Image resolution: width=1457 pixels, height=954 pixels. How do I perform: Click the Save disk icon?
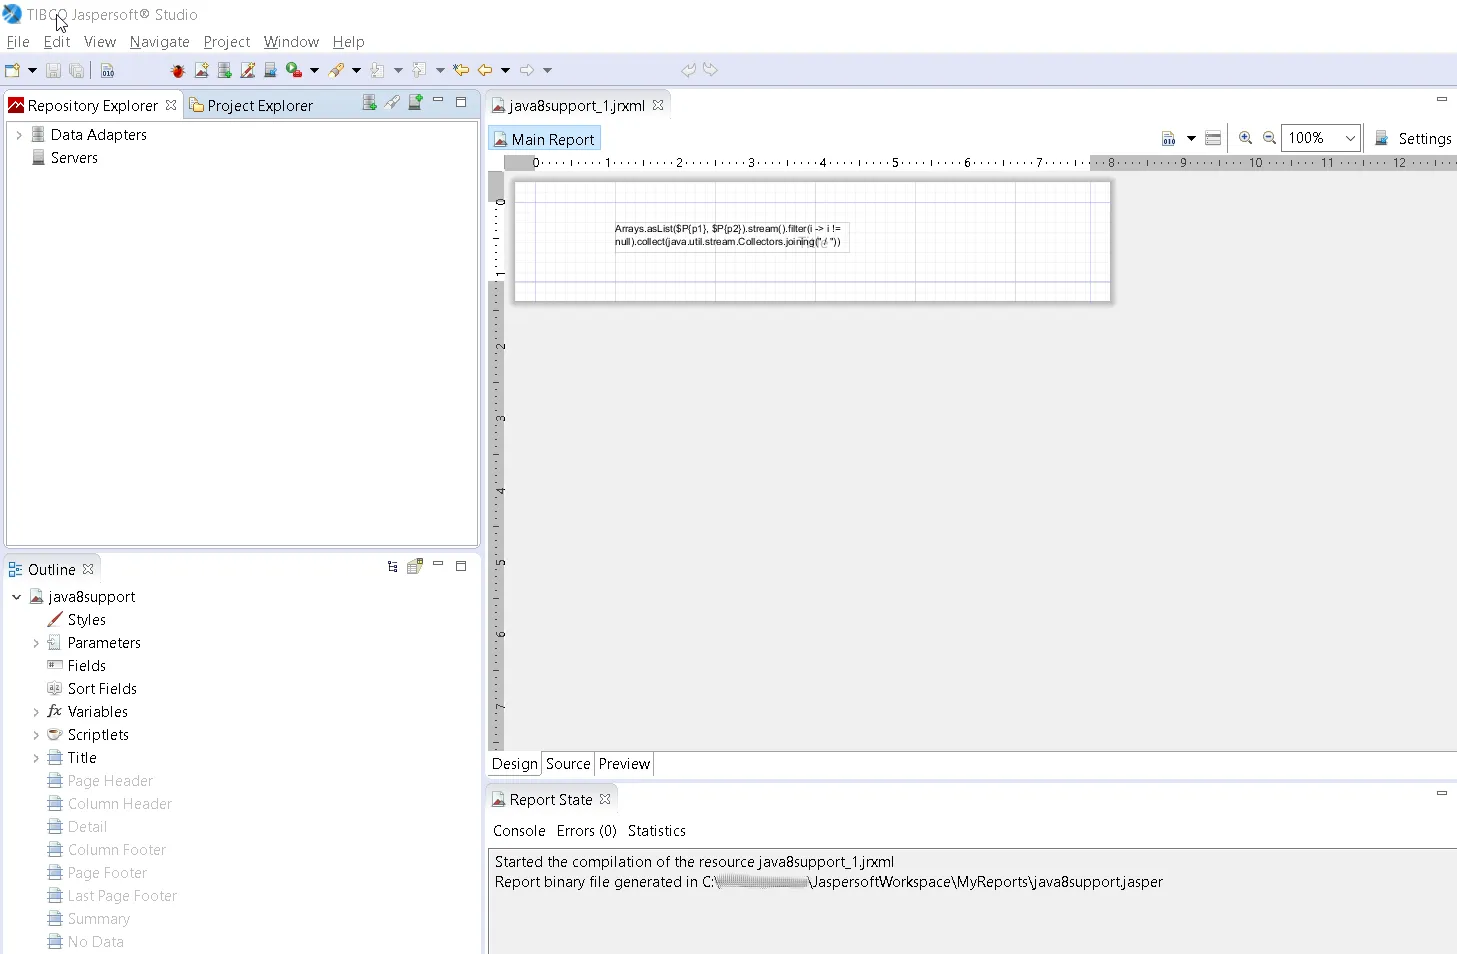pyautogui.click(x=54, y=70)
